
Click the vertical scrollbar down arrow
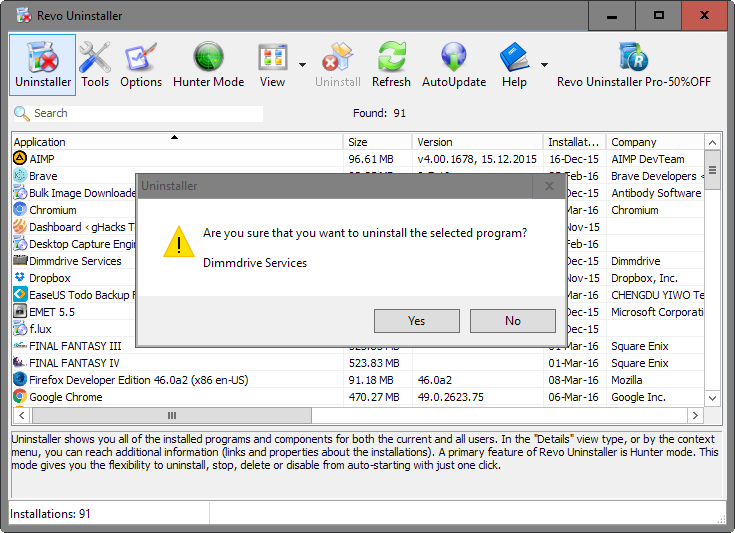click(x=713, y=397)
